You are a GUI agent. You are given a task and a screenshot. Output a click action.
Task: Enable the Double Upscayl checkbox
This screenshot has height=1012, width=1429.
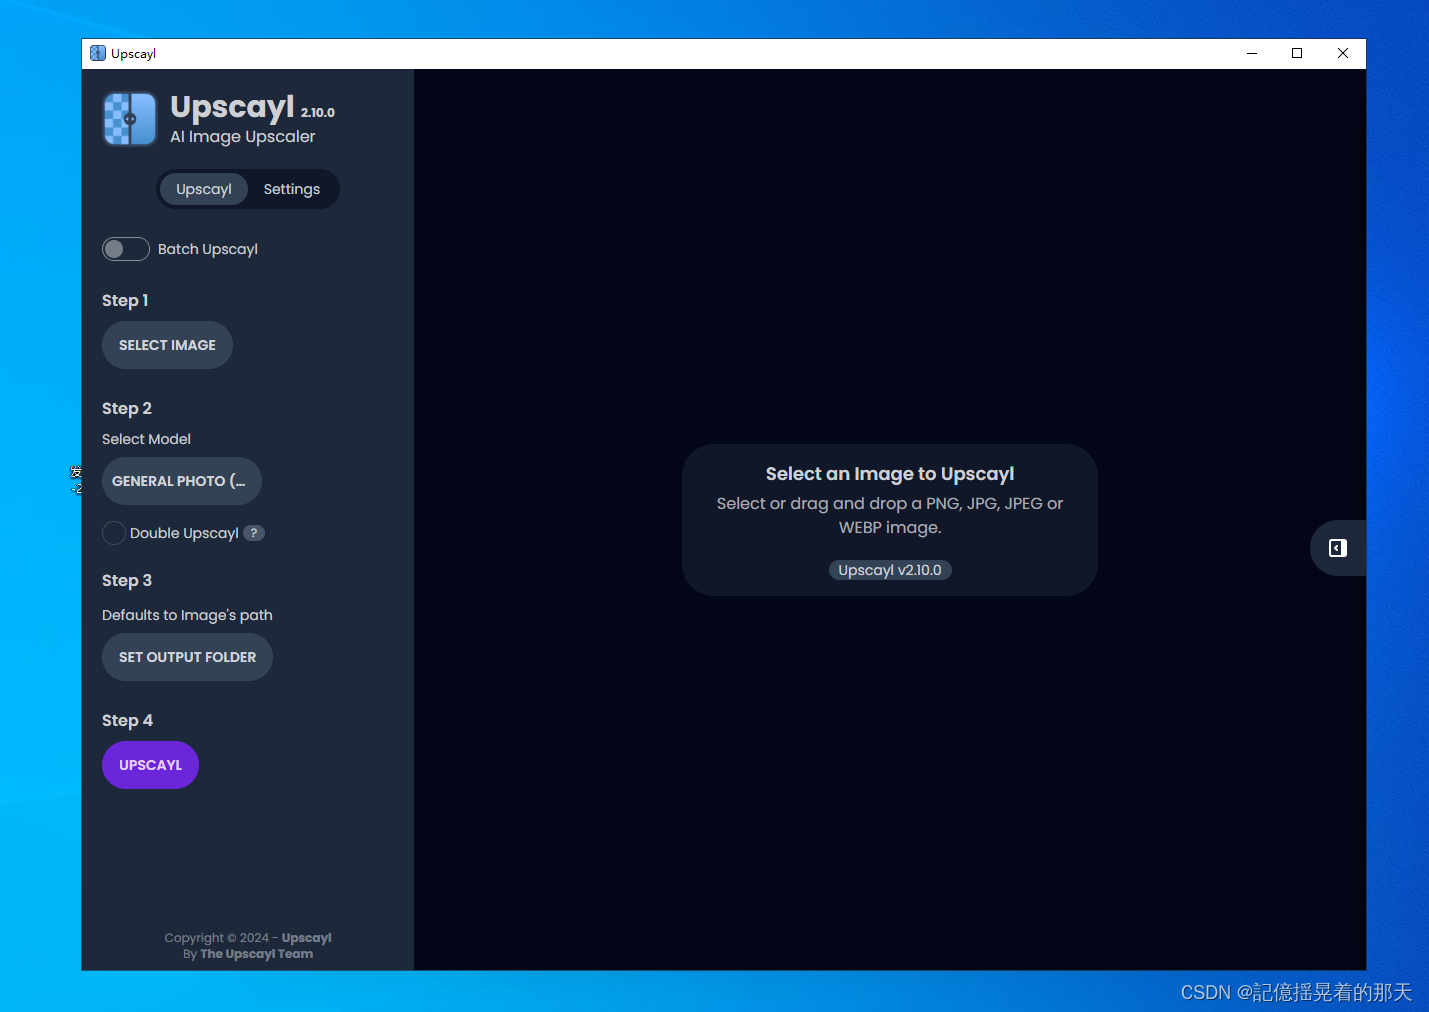click(x=114, y=533)
